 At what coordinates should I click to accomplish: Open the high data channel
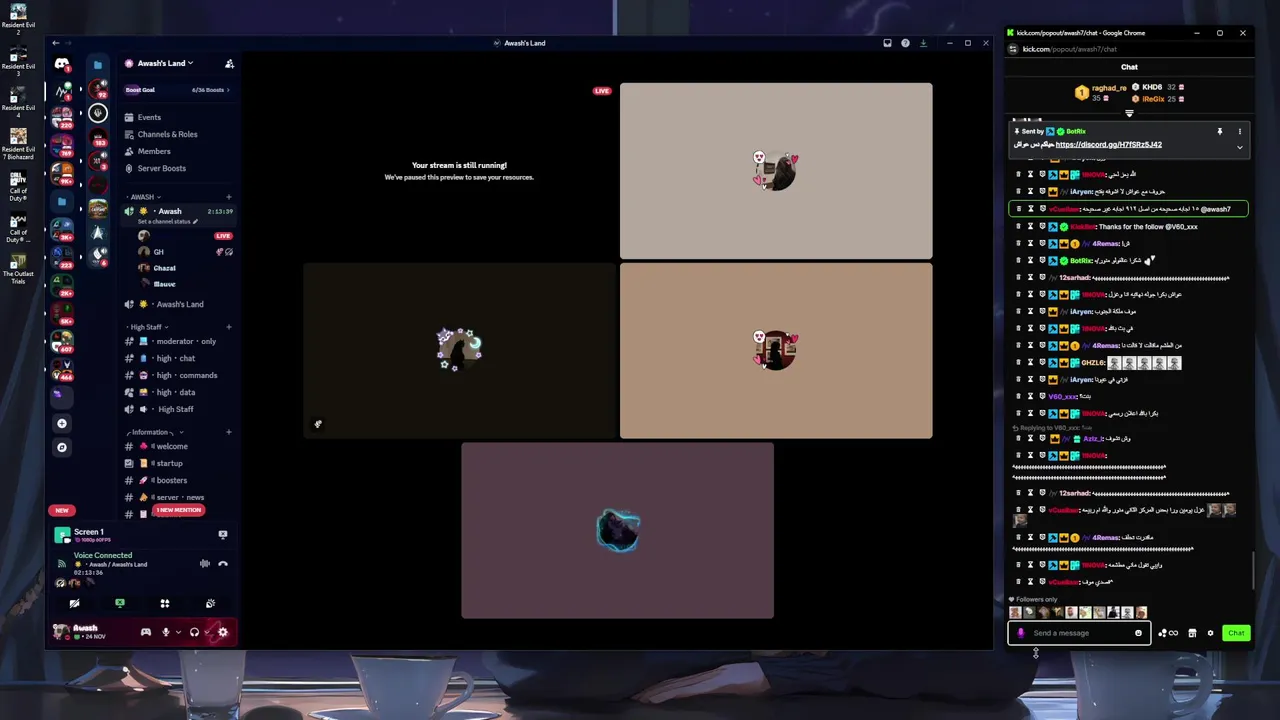(x=179, y=392)
